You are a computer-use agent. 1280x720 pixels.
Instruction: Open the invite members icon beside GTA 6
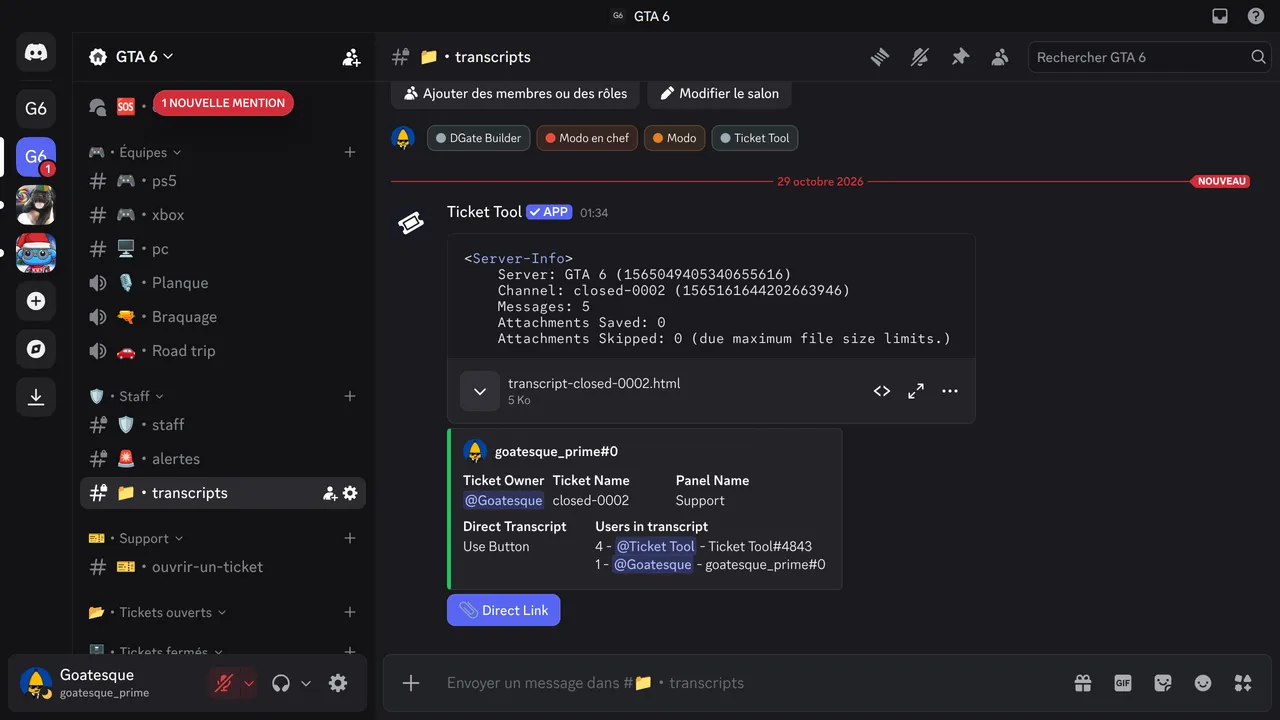(351, 57)
